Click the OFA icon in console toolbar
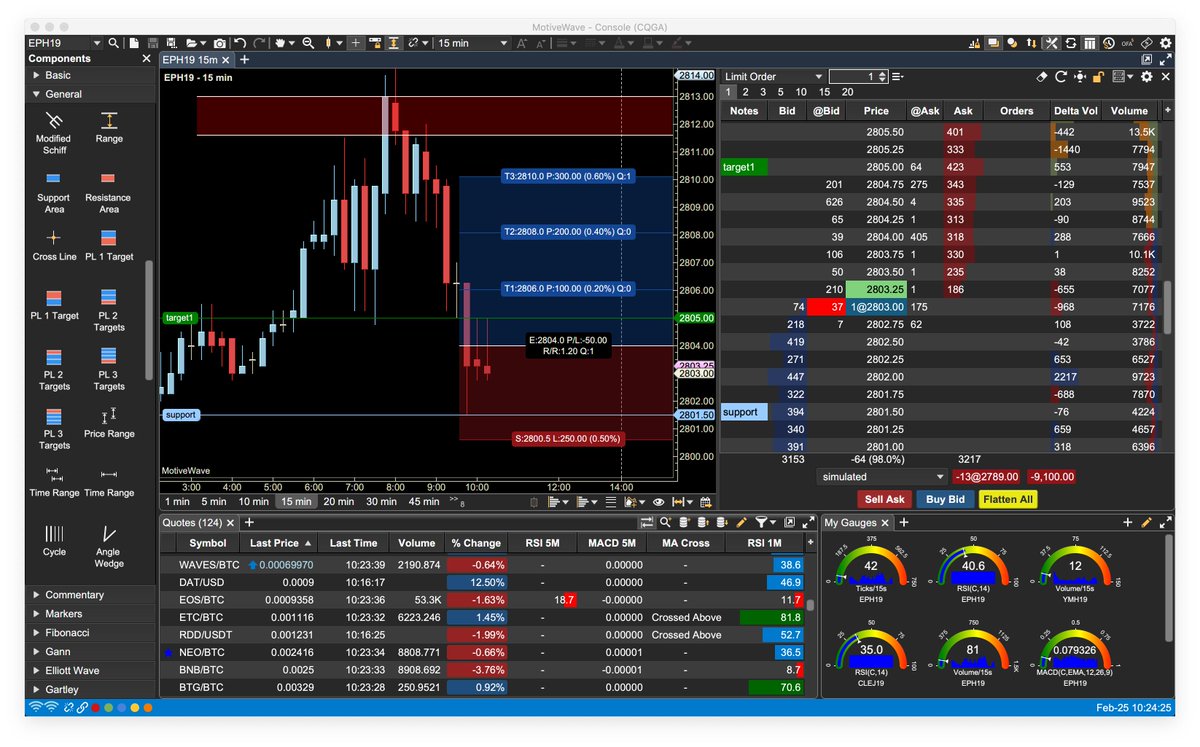 pos(1128,43)
